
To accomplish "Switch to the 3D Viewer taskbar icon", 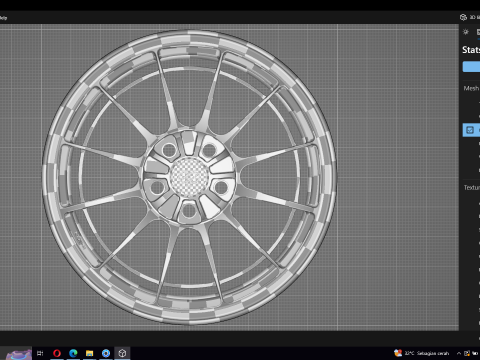I will [x=122, y=353].
